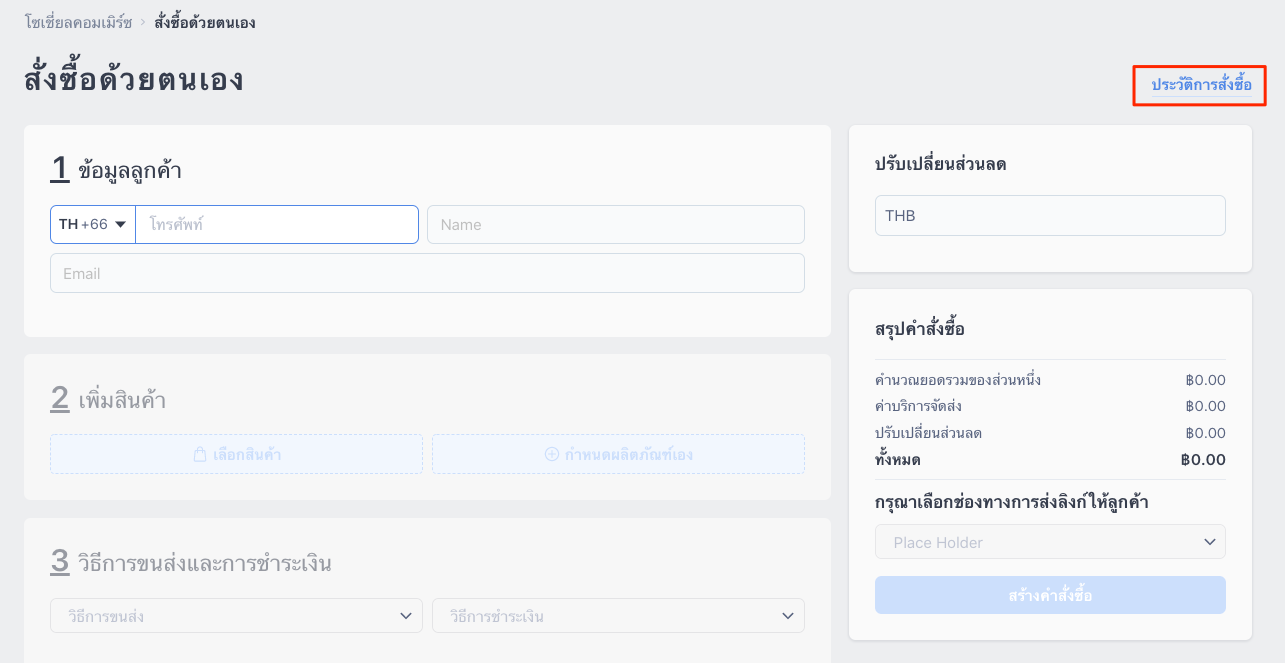The height and width of the screenshot is (663, 1285).
Task: Click กำหนดผลิตภัณฑ์เอง custom product button
Action: coord(618,454)
